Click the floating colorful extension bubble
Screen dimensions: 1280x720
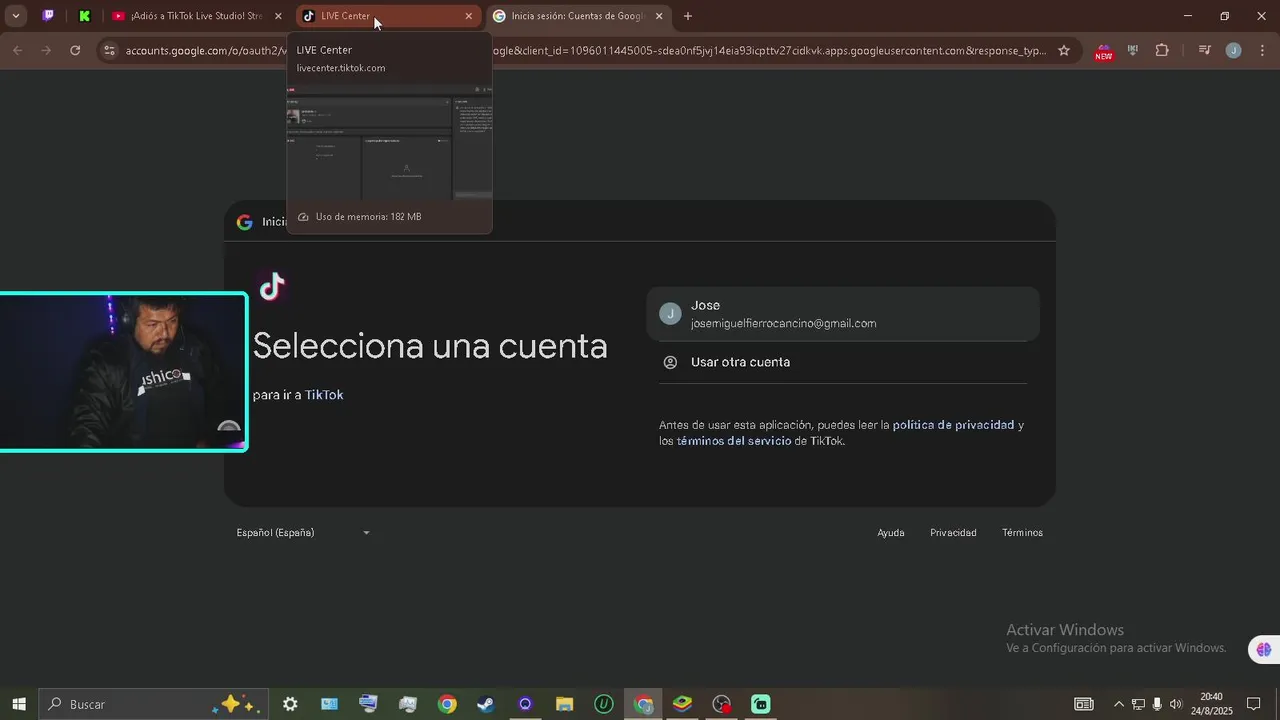[x=1263, y=650]
